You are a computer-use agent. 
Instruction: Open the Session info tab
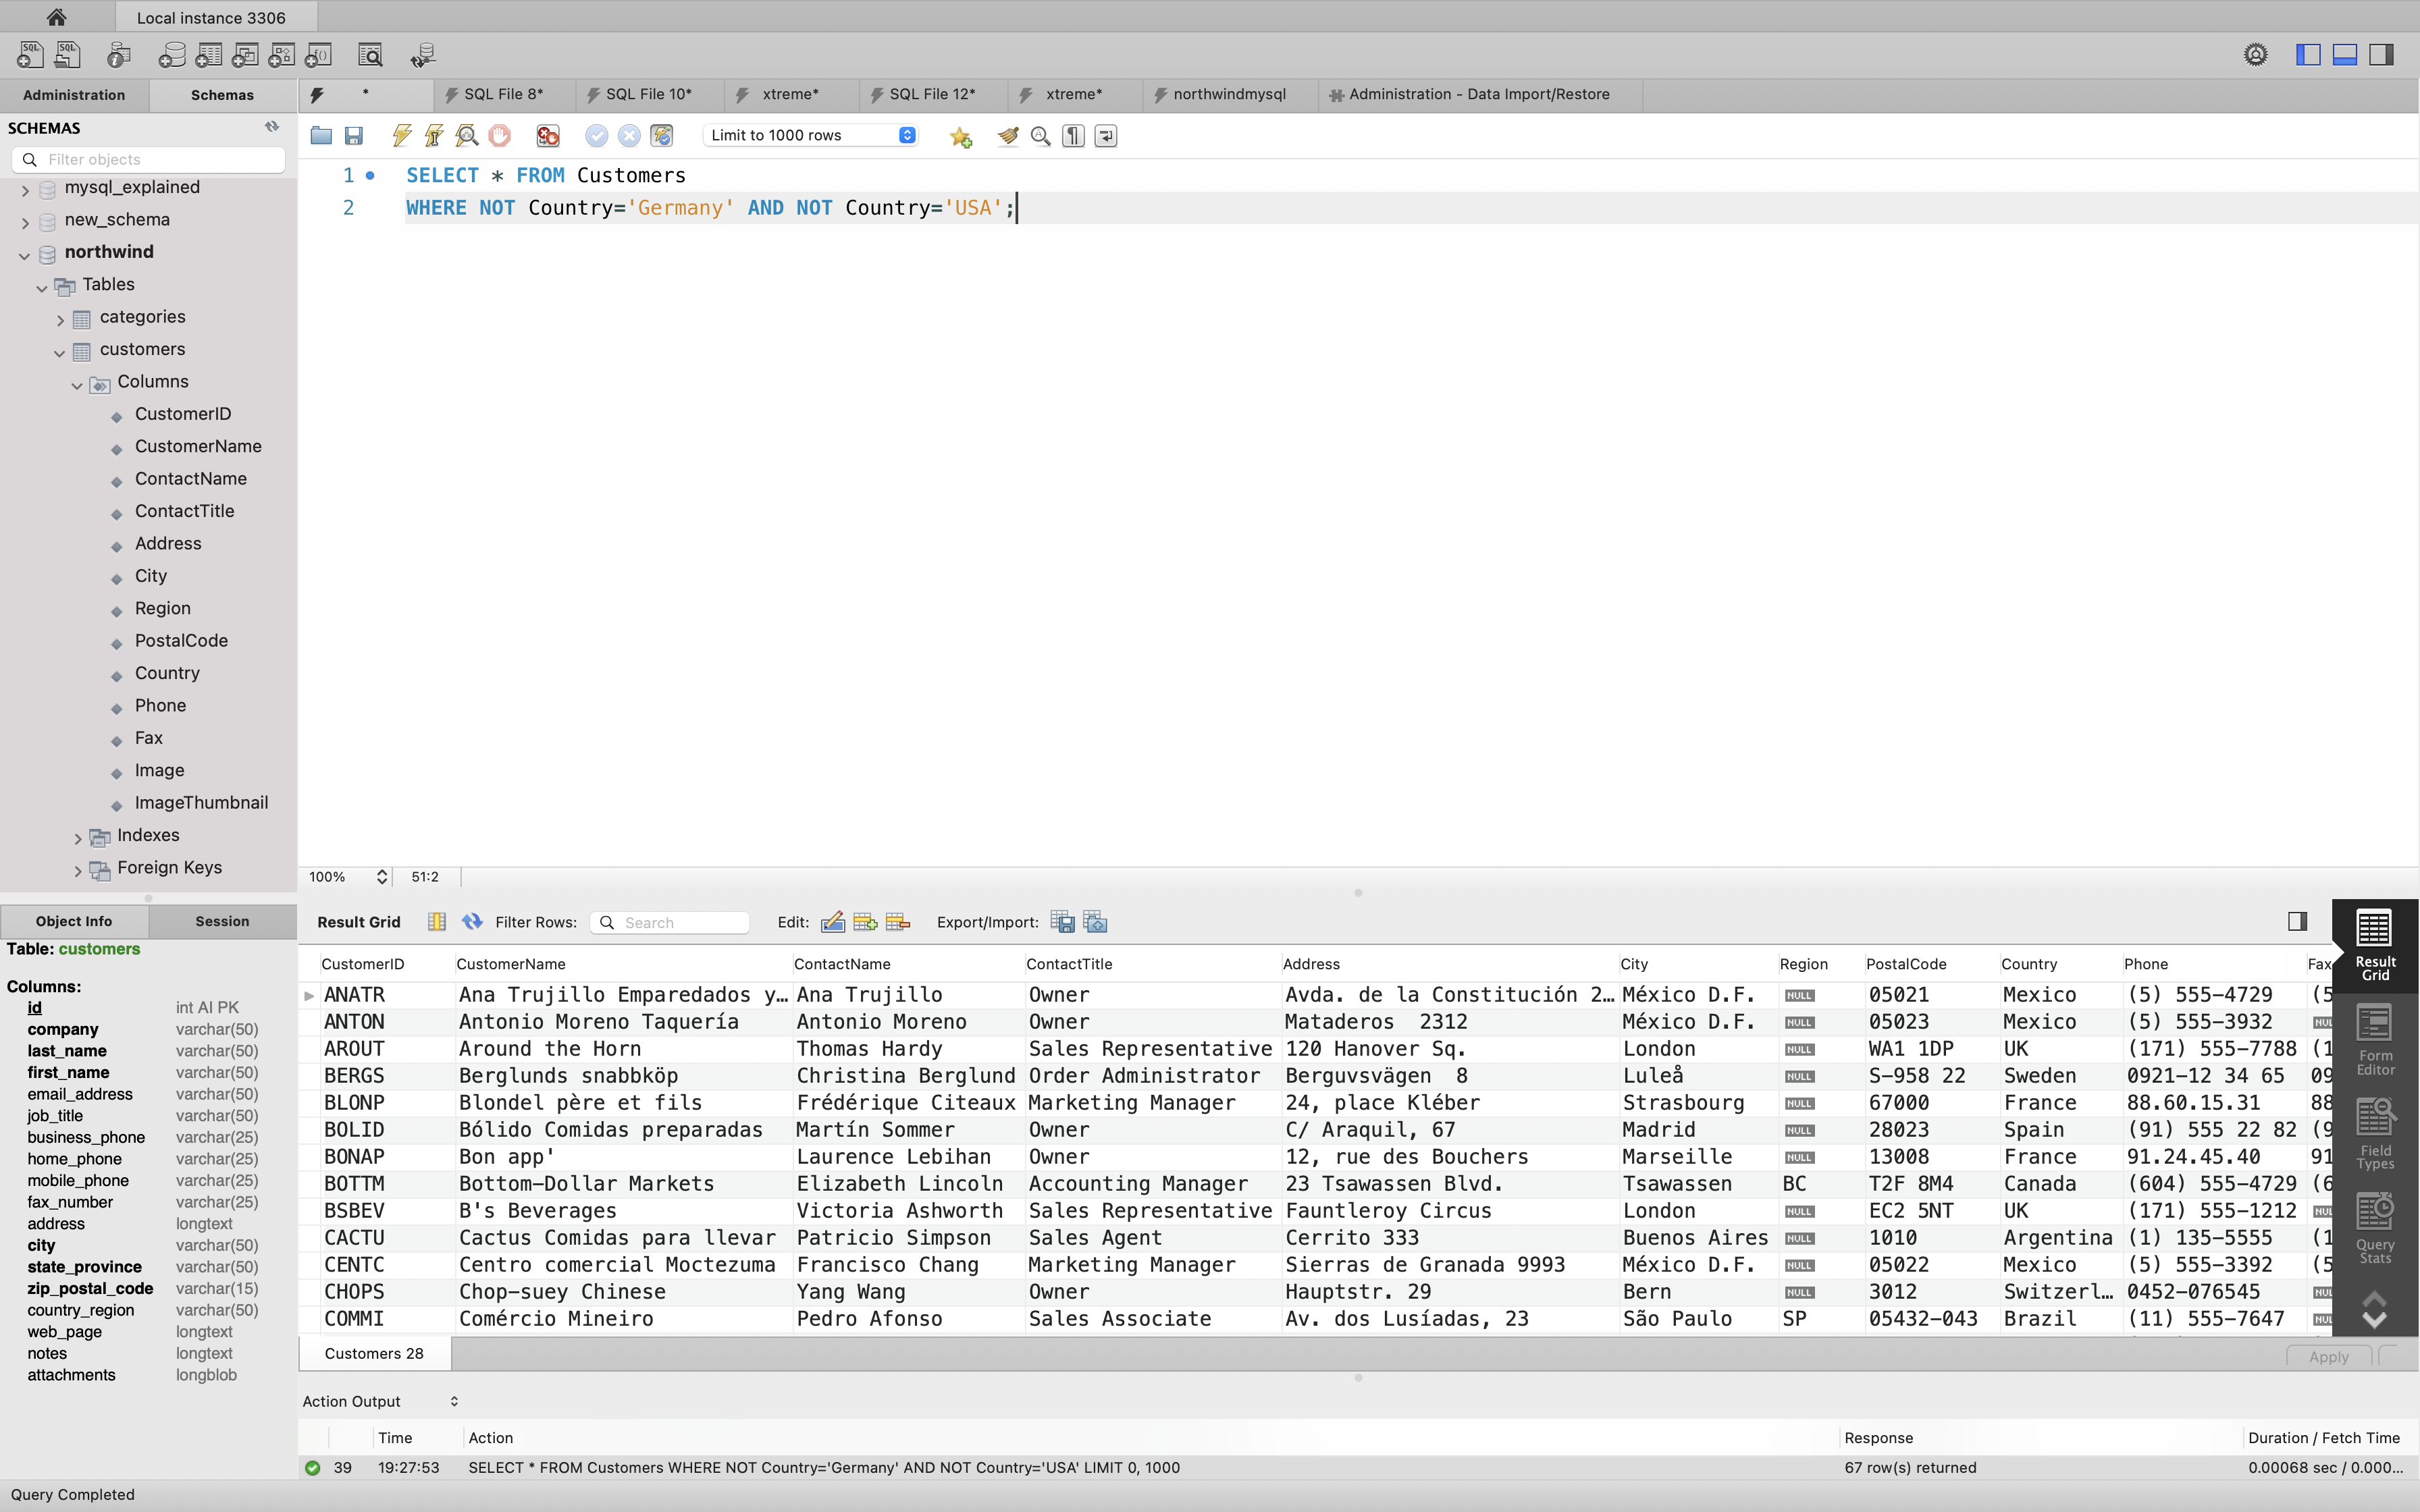coord(222,921)
